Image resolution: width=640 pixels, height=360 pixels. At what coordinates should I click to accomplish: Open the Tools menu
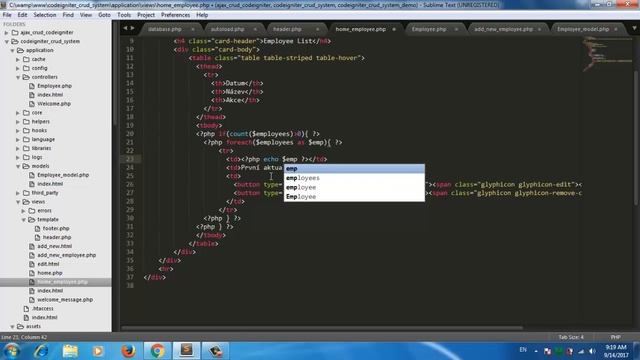click(x=124, y=15)
